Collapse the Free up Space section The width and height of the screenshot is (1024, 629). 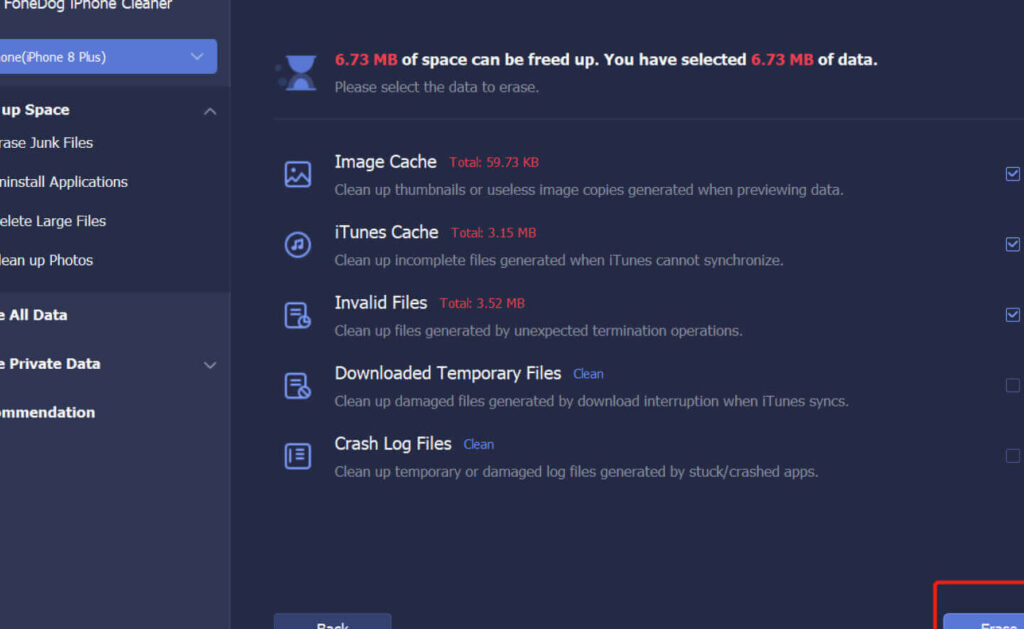pos(209,111)
